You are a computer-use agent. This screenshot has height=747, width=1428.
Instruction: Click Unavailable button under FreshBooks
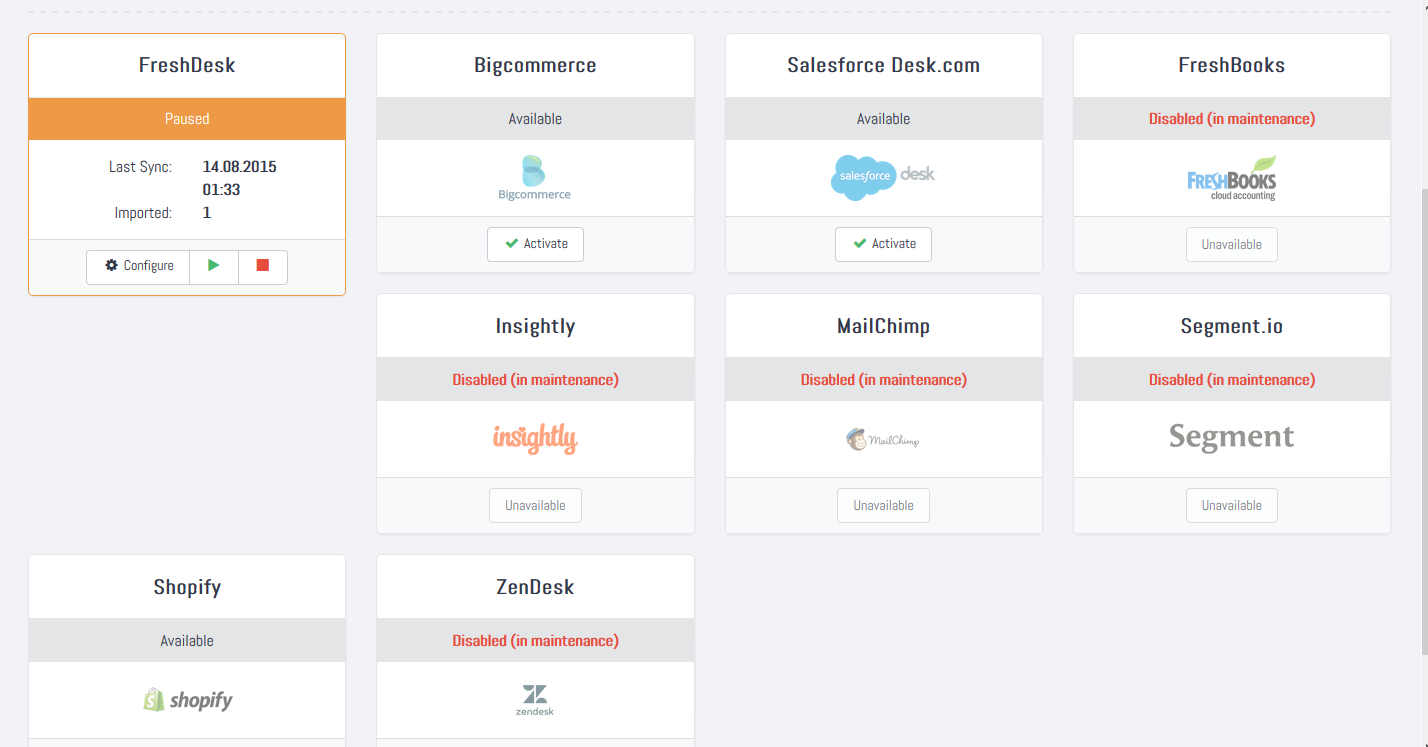point(1232,244)
